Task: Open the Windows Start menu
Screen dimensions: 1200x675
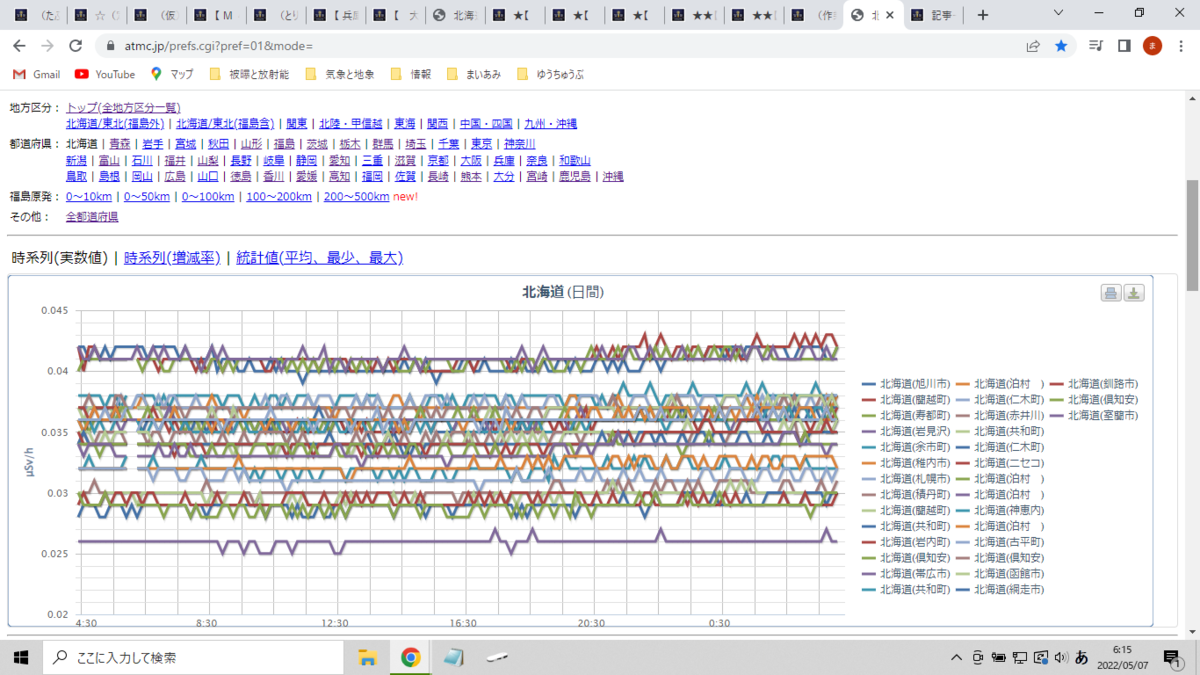Action: pyautogui.click(x=20, y=657)
